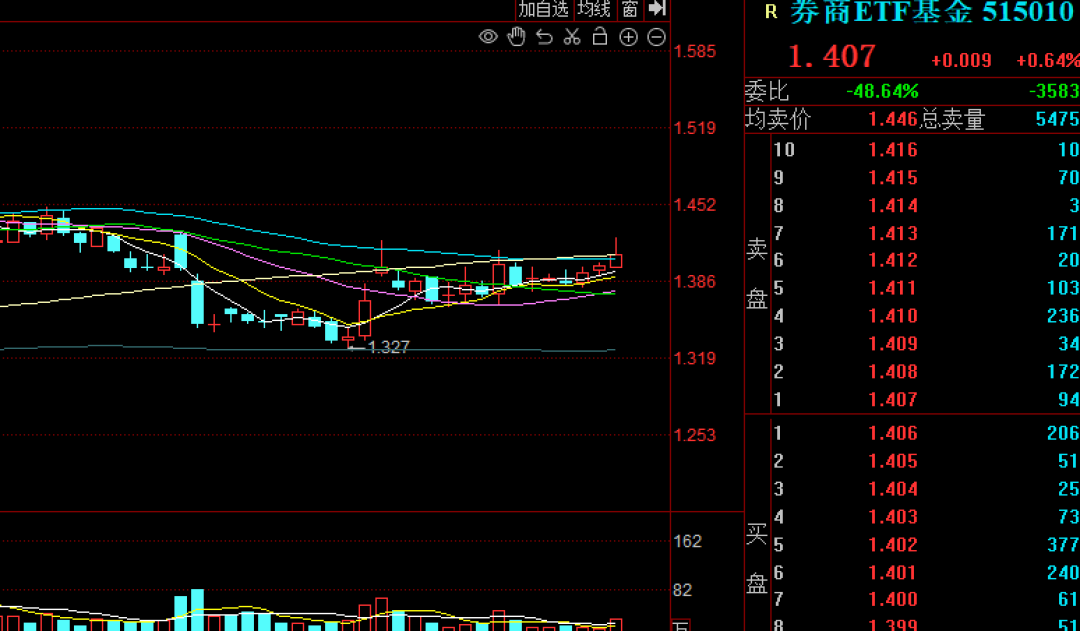Viewport: 1080px width, 631px height.
Task: Select the hand pan tool
Action: (x=516, y=37)
